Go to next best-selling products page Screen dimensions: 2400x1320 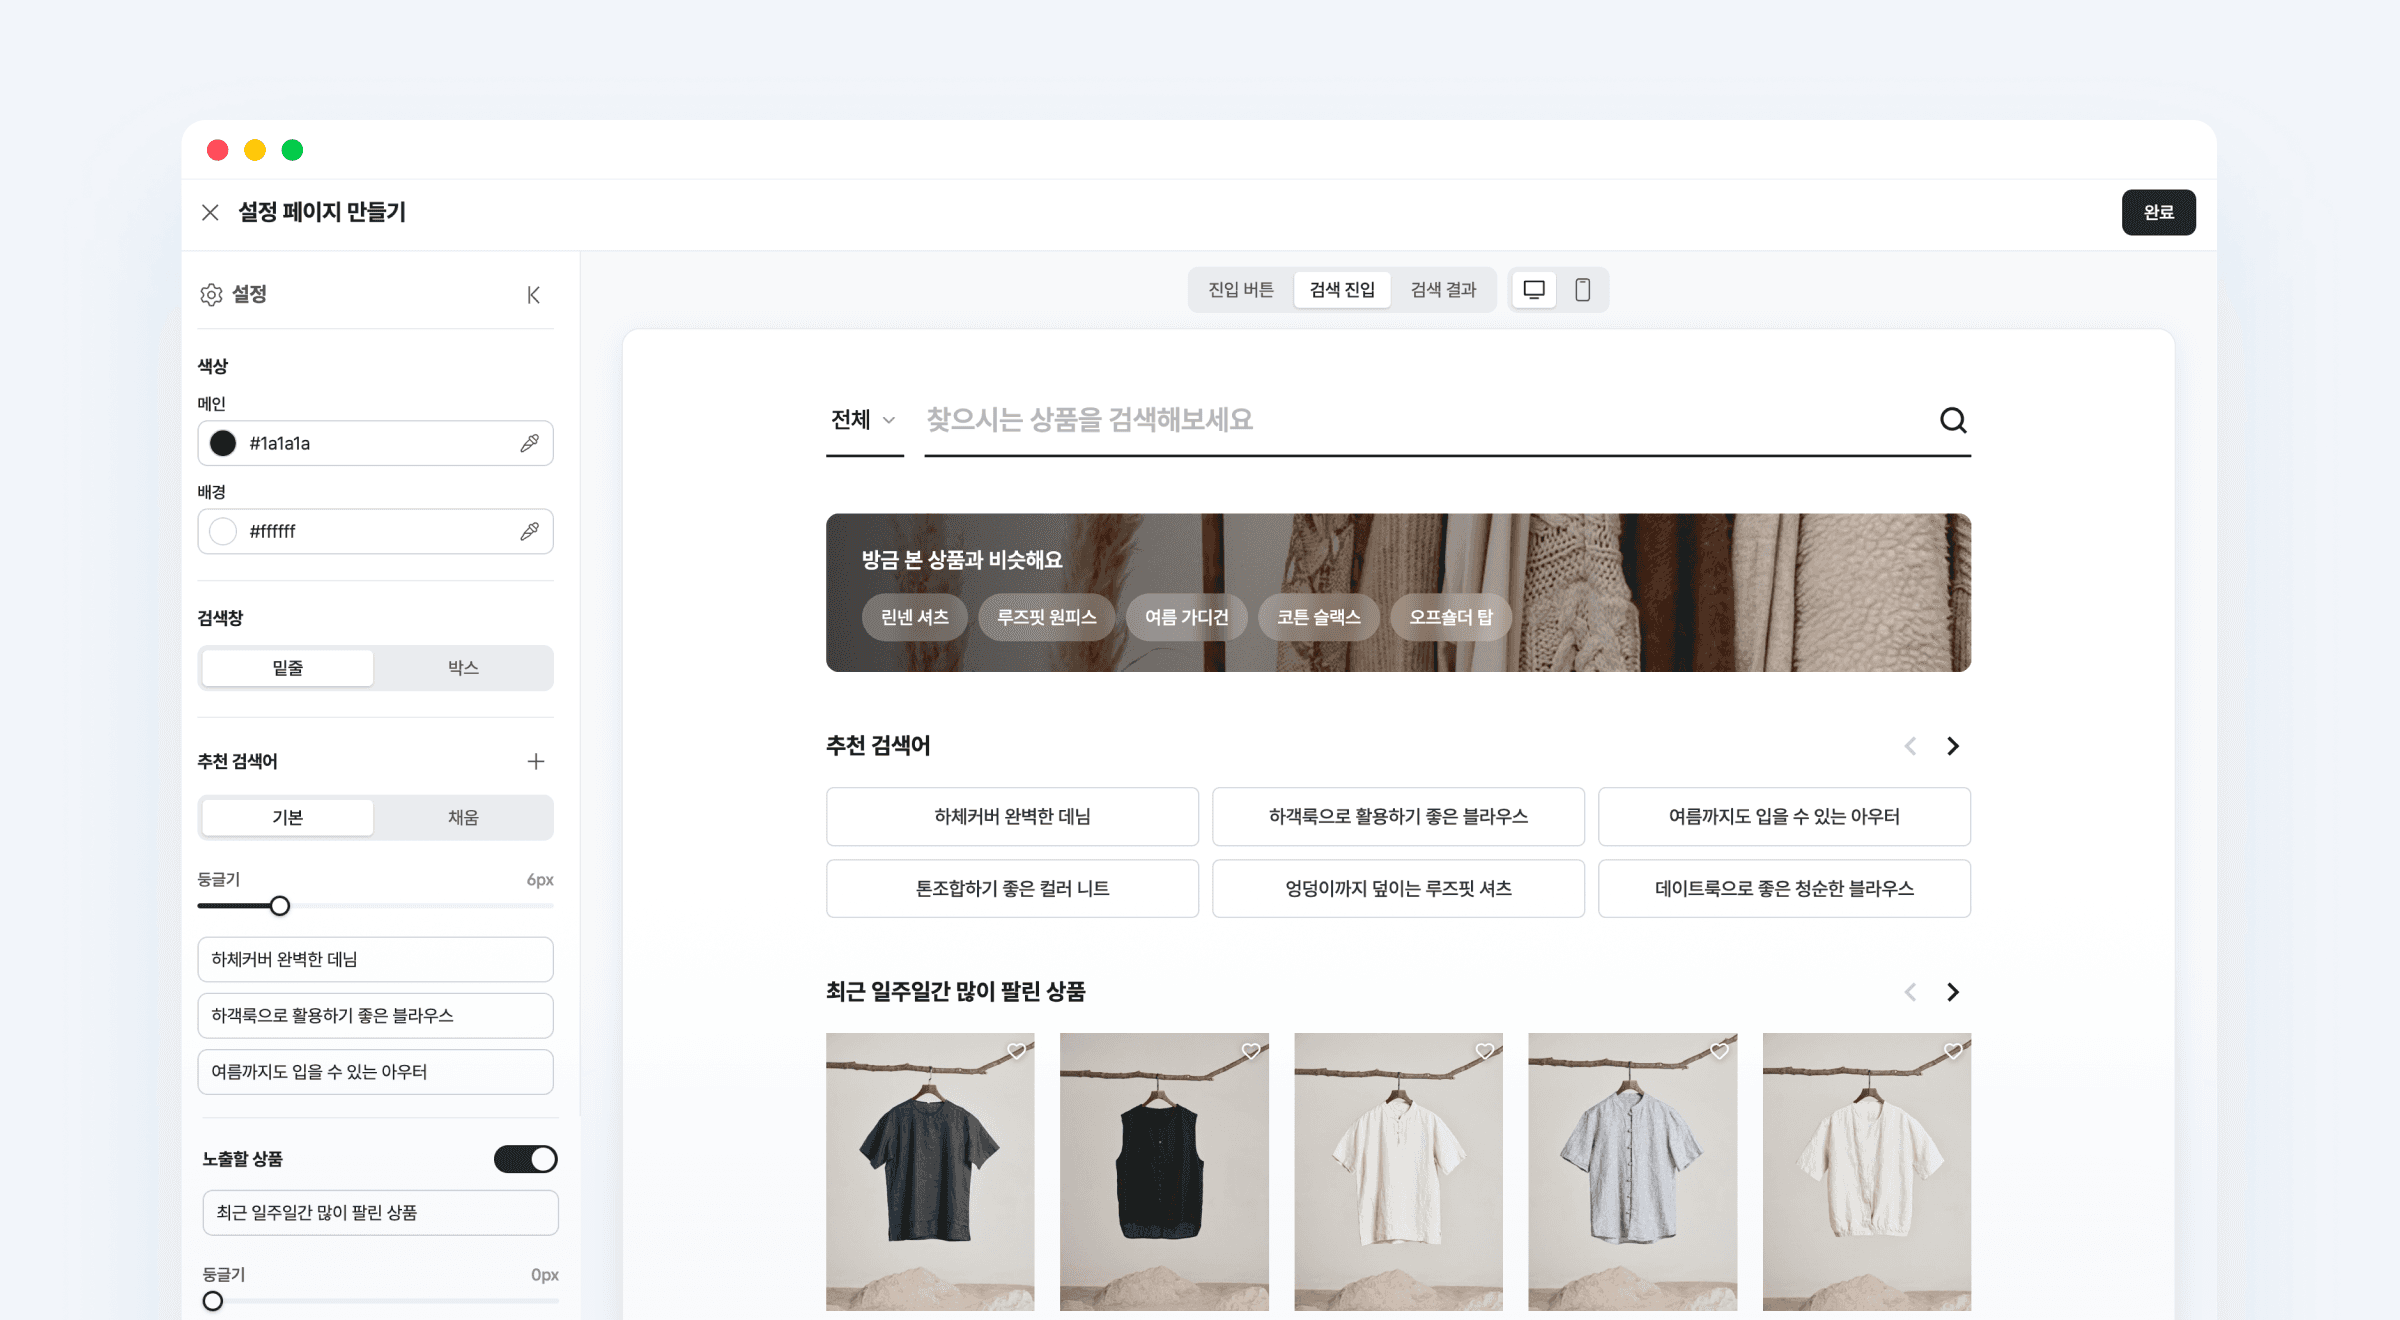pos(1952,992)
